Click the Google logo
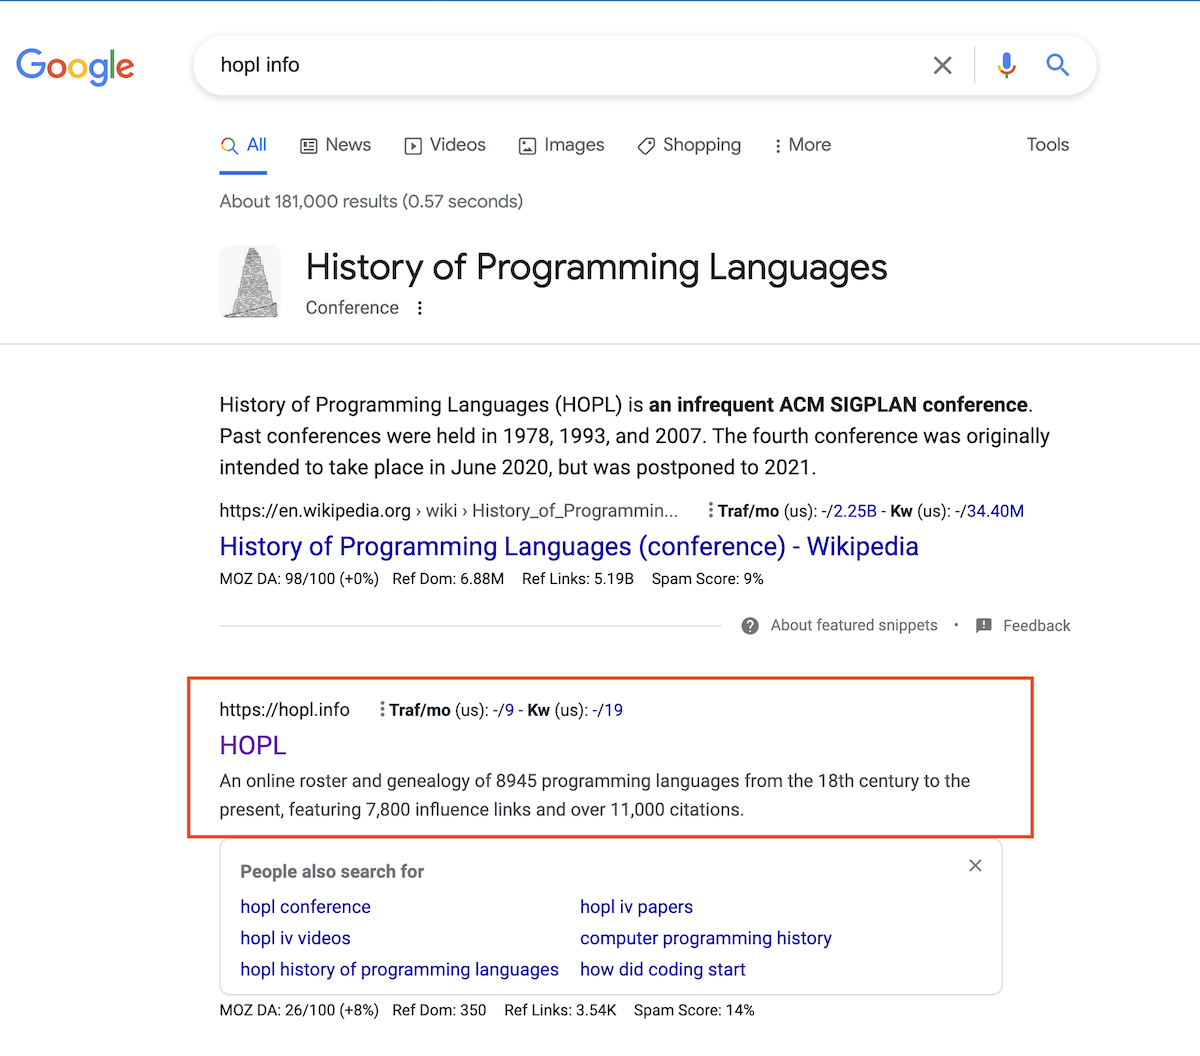 tap(75, 66)
